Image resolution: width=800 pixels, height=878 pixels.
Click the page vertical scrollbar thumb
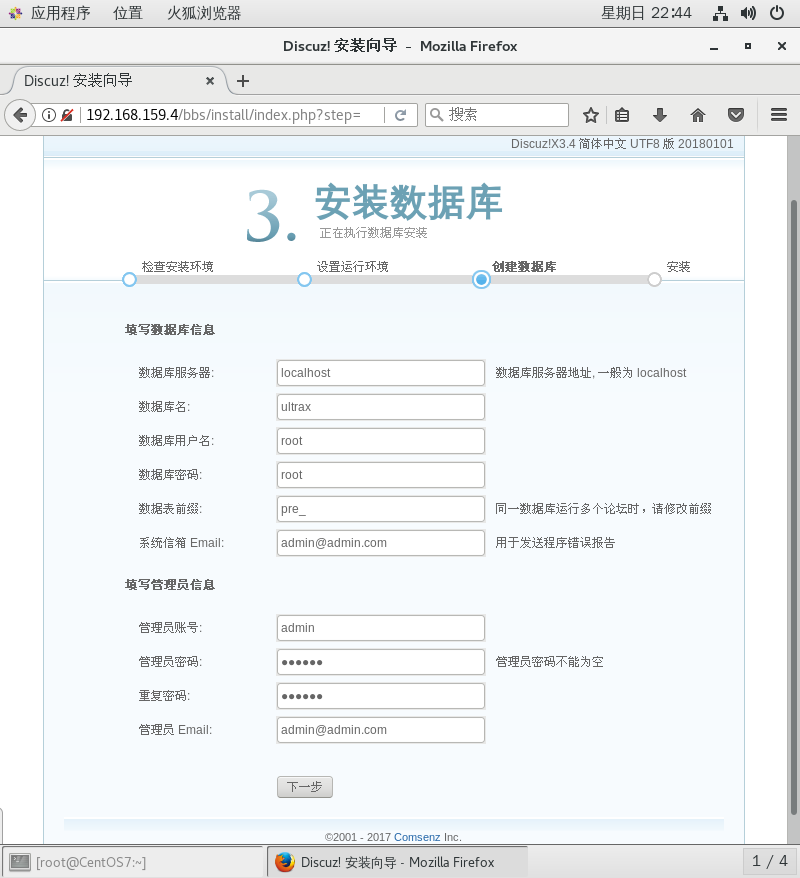click(793, 507)
